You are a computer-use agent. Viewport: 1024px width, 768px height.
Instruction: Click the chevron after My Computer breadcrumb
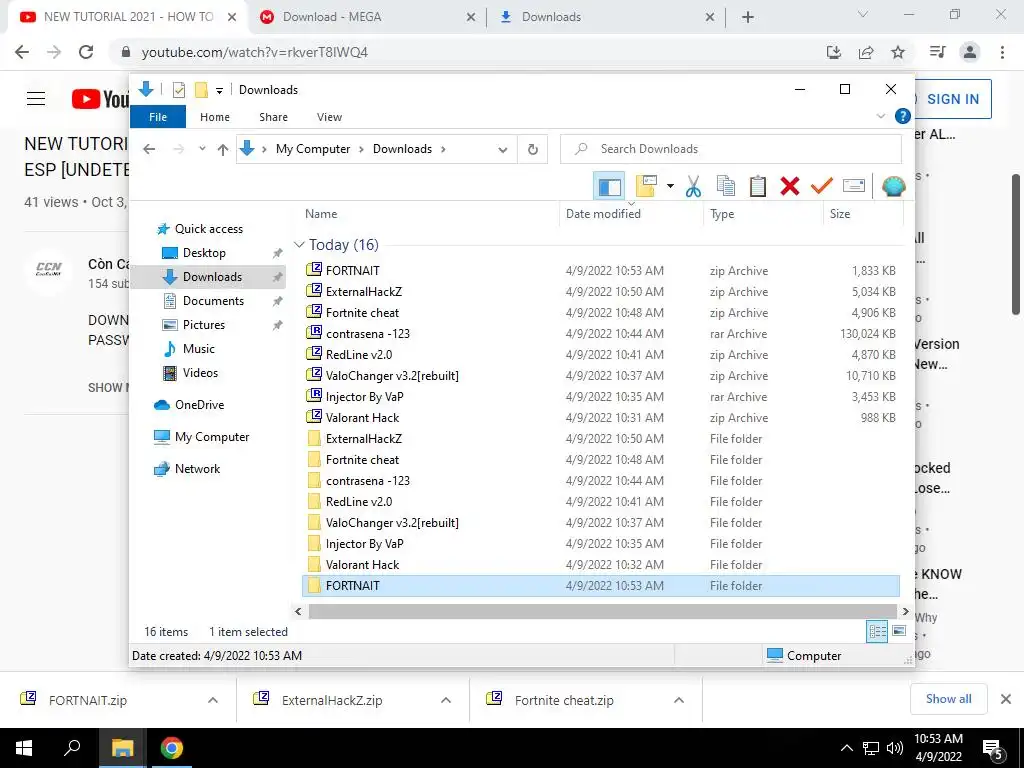pyautogui.click(x=361, y=149)
